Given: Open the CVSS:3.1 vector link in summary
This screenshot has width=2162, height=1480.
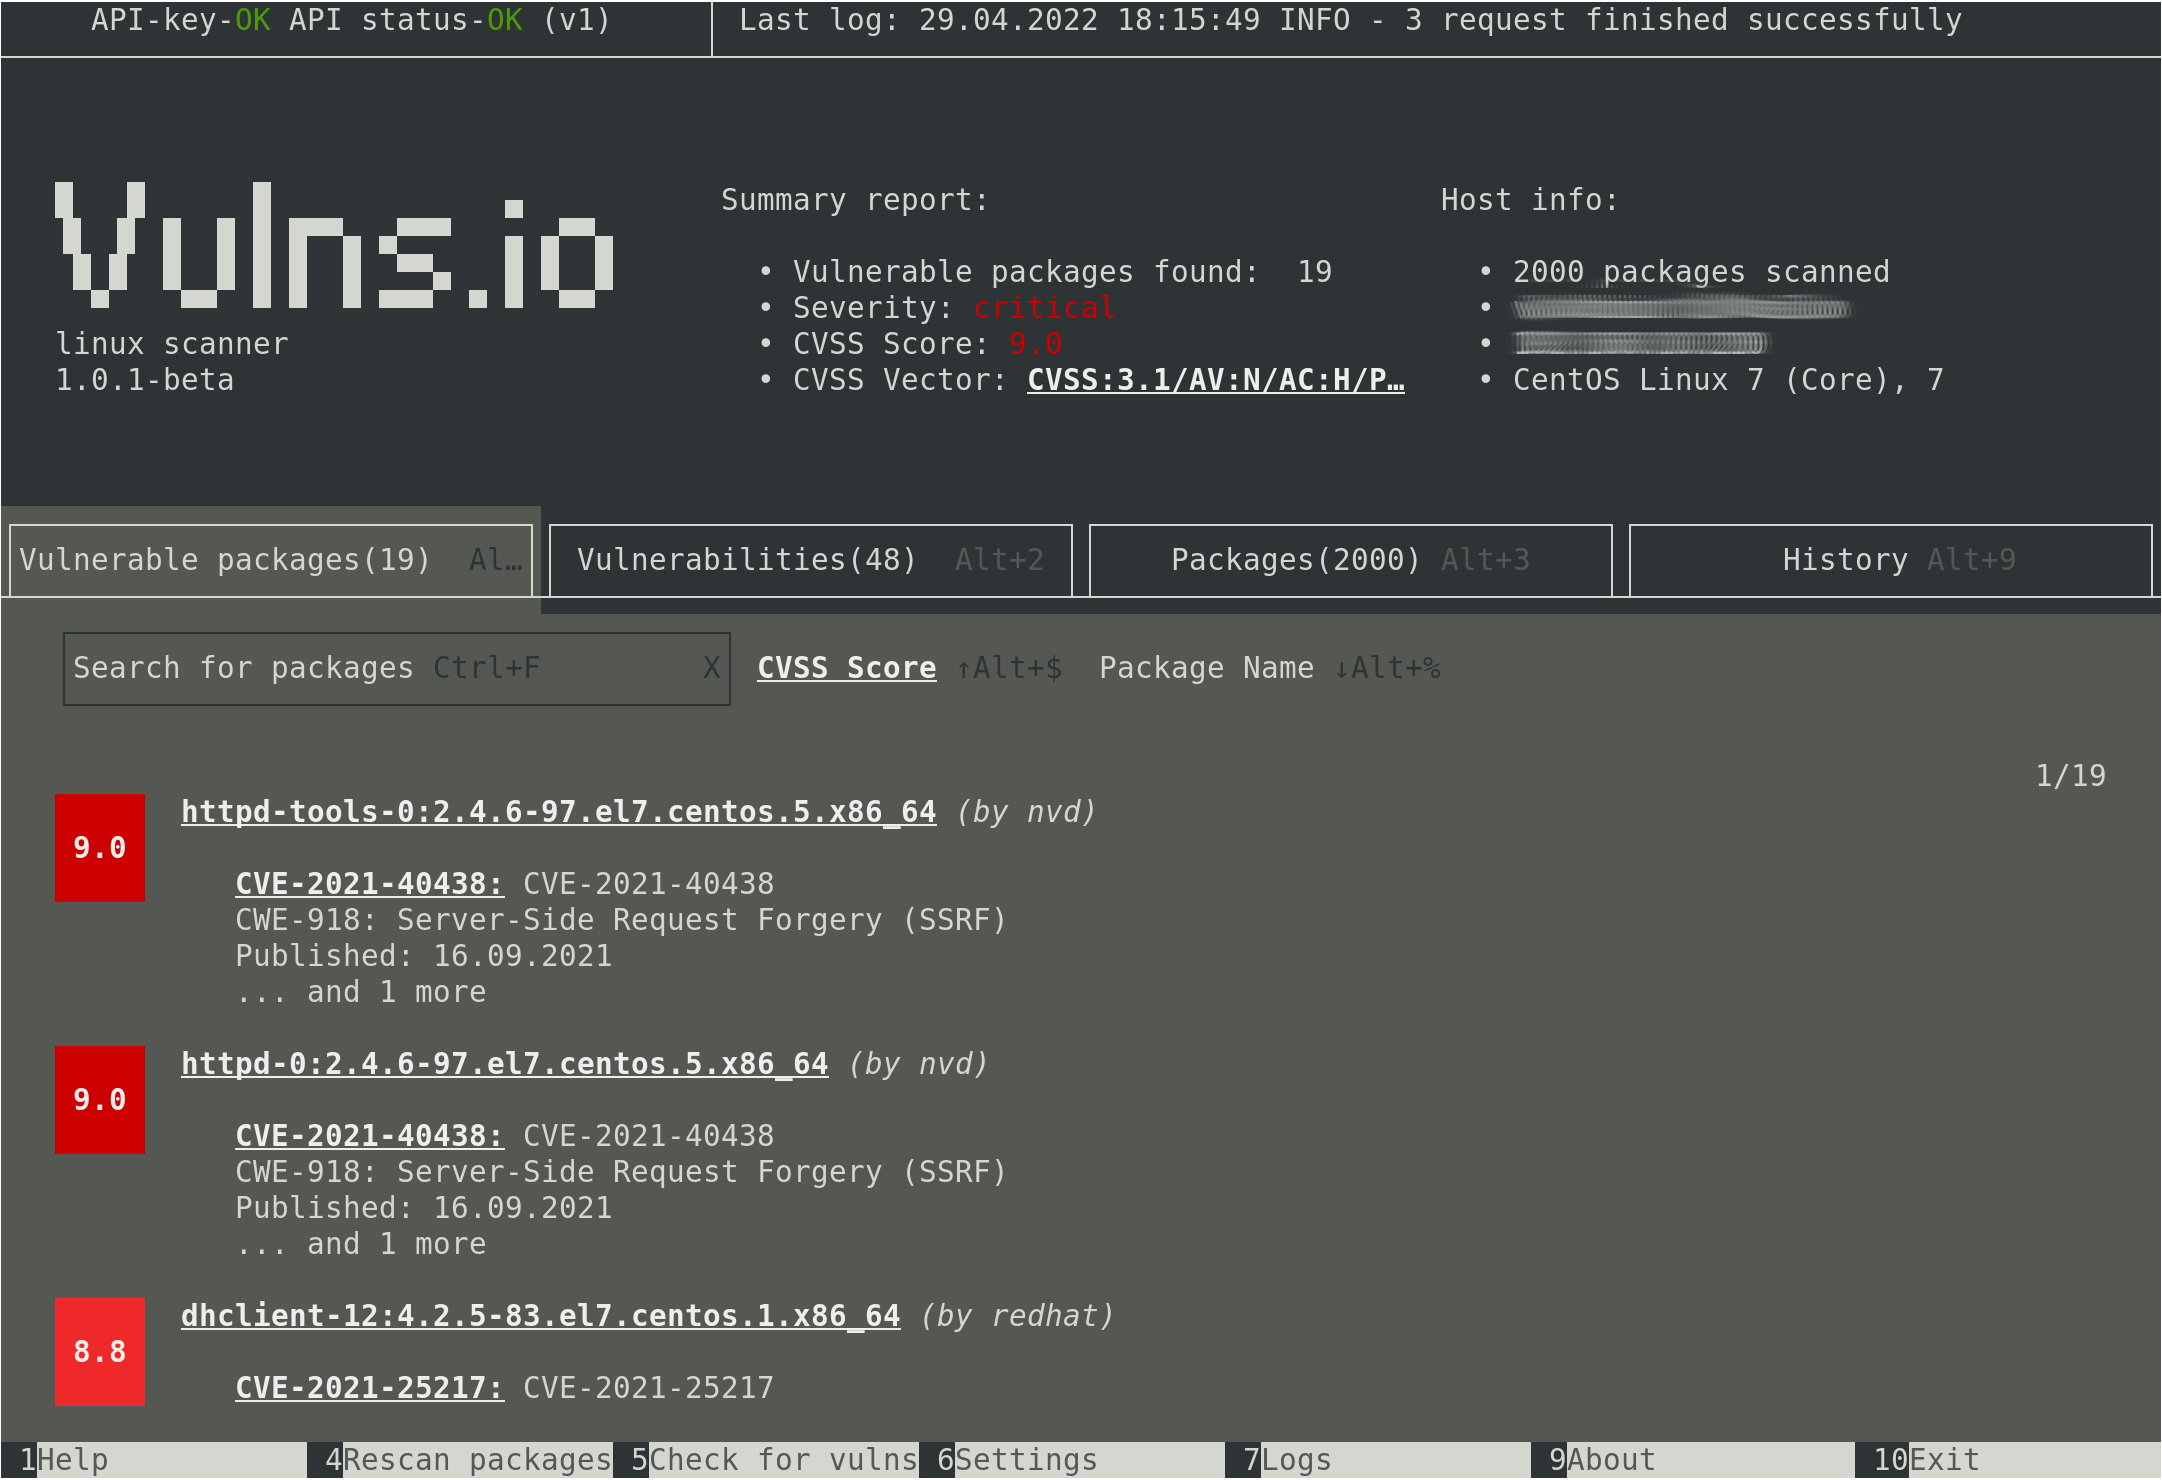Looking at the screenshot, I should pos(1216,380).
